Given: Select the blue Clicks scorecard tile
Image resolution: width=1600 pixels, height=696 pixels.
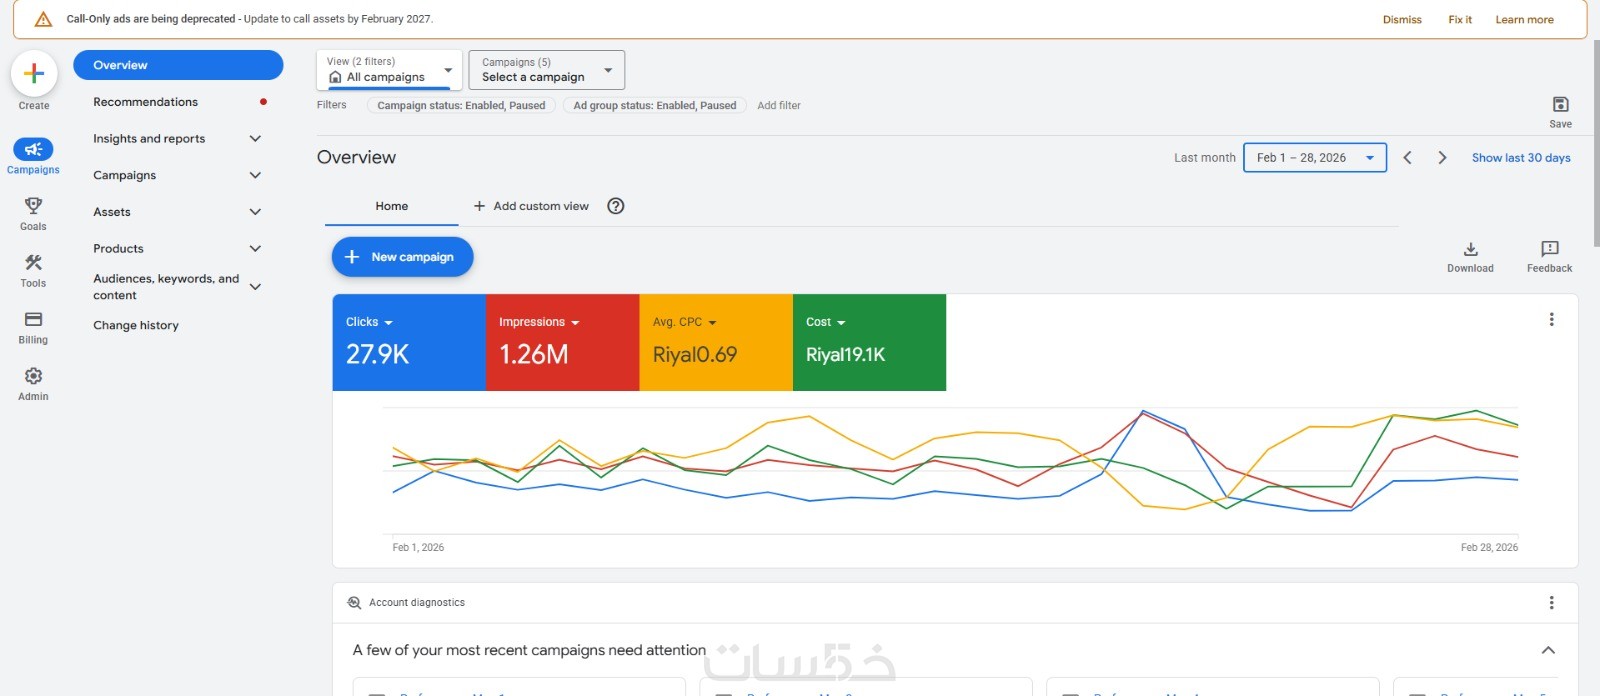Looking at the screenshot, I should pos(409,342).
